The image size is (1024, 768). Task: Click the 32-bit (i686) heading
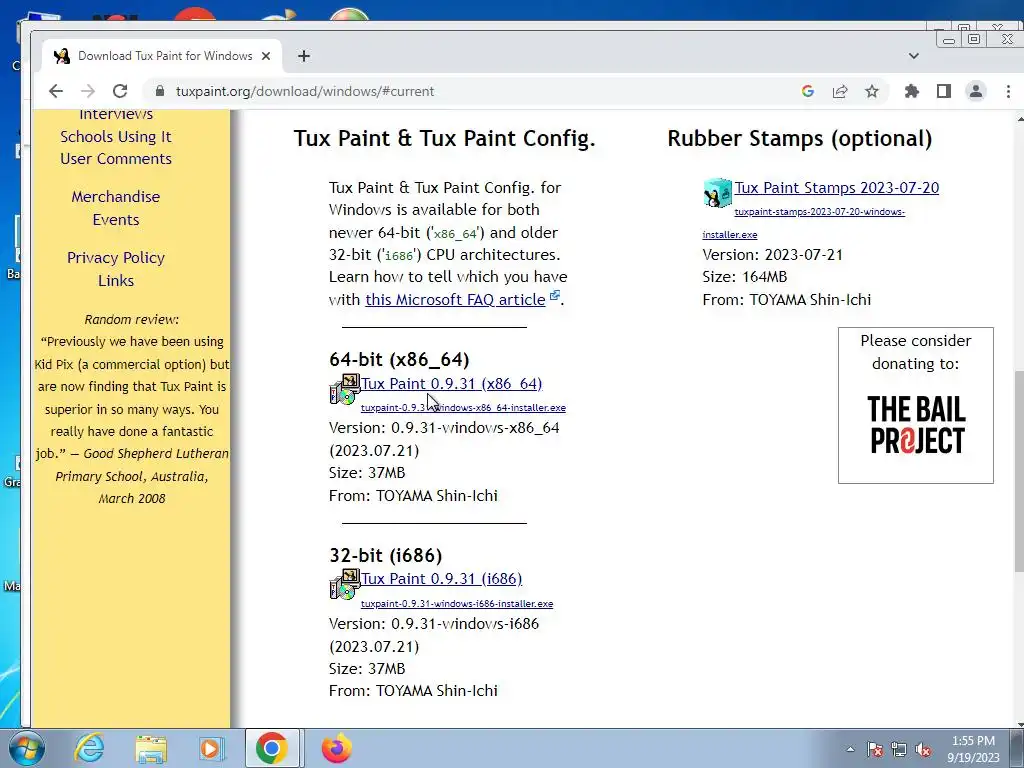[385, 555]
